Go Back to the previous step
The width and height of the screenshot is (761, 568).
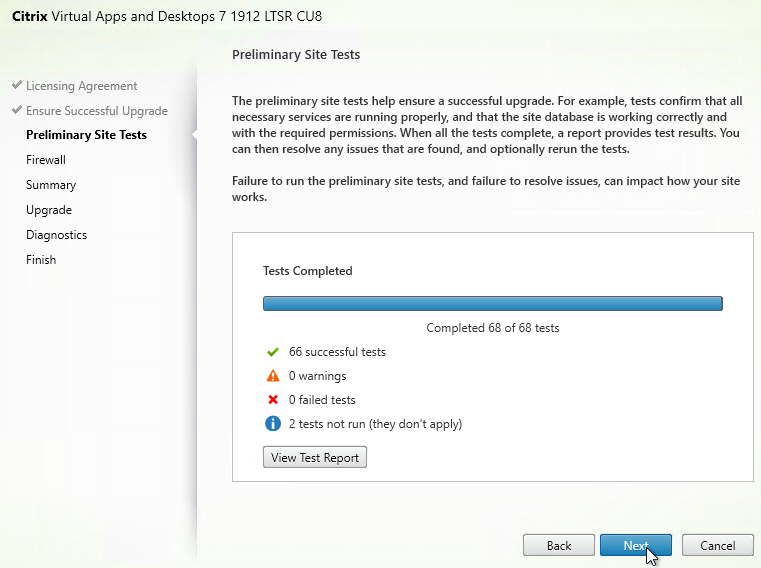click(559, 545)
